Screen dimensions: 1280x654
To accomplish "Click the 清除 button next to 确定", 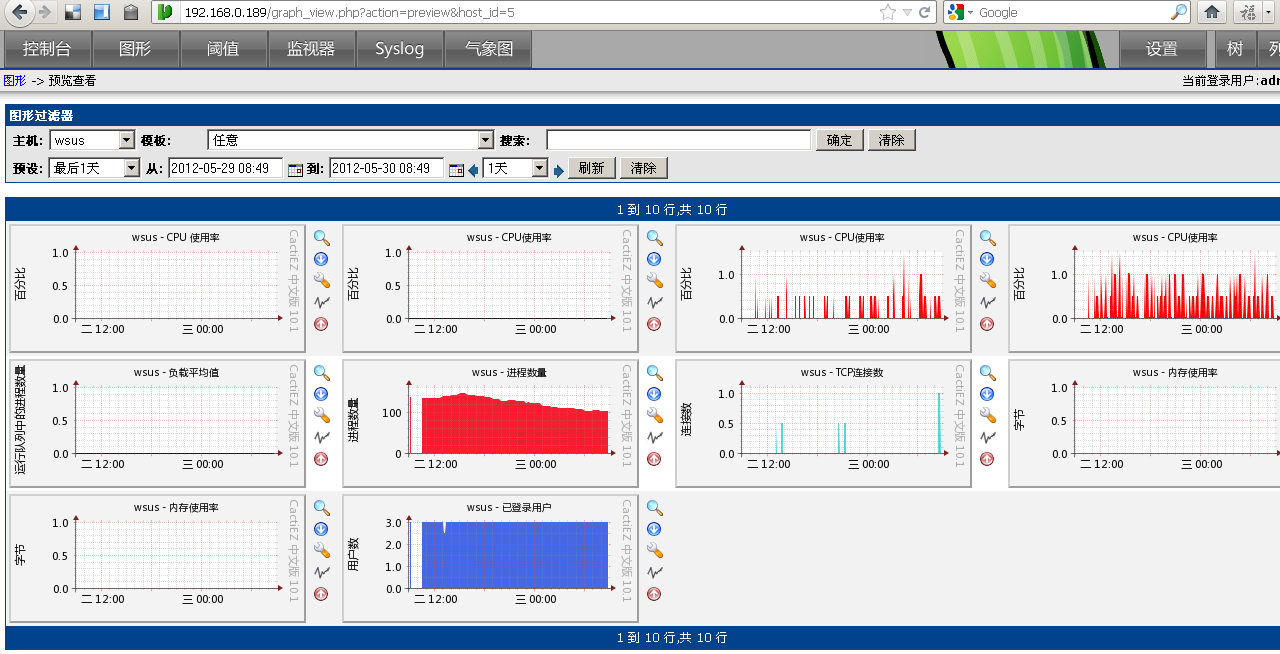I will [x=892, y=140].
